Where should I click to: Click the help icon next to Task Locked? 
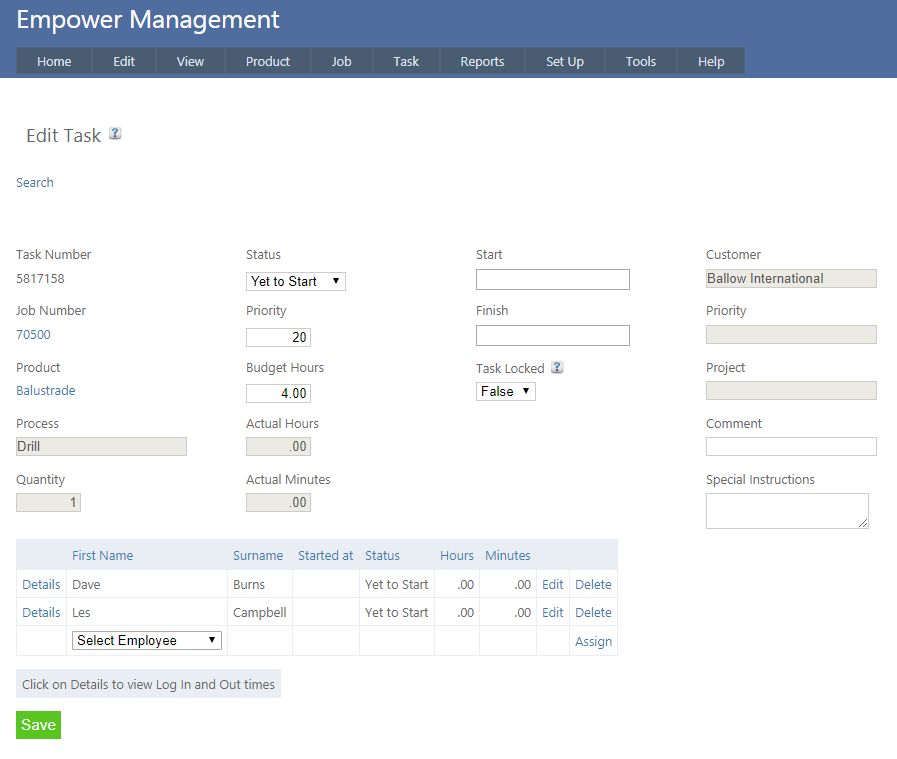pyautogui.click(x=557, y=367)
